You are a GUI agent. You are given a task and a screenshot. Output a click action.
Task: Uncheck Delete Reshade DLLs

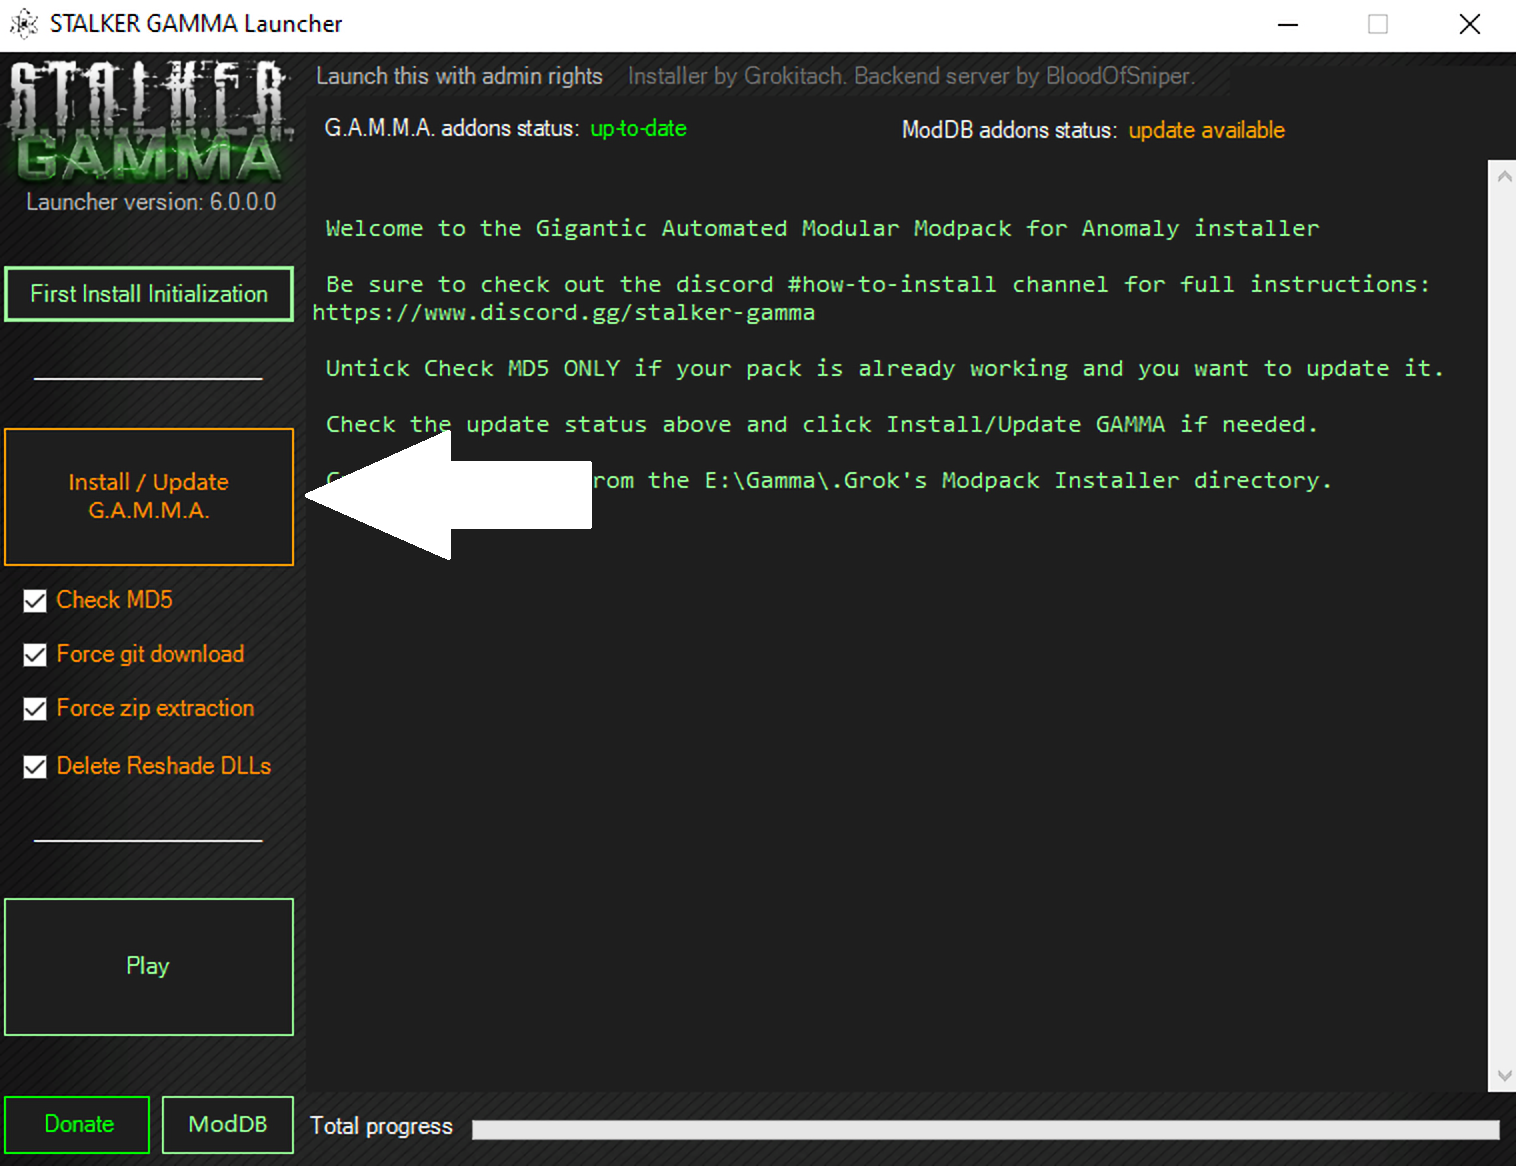35,766
